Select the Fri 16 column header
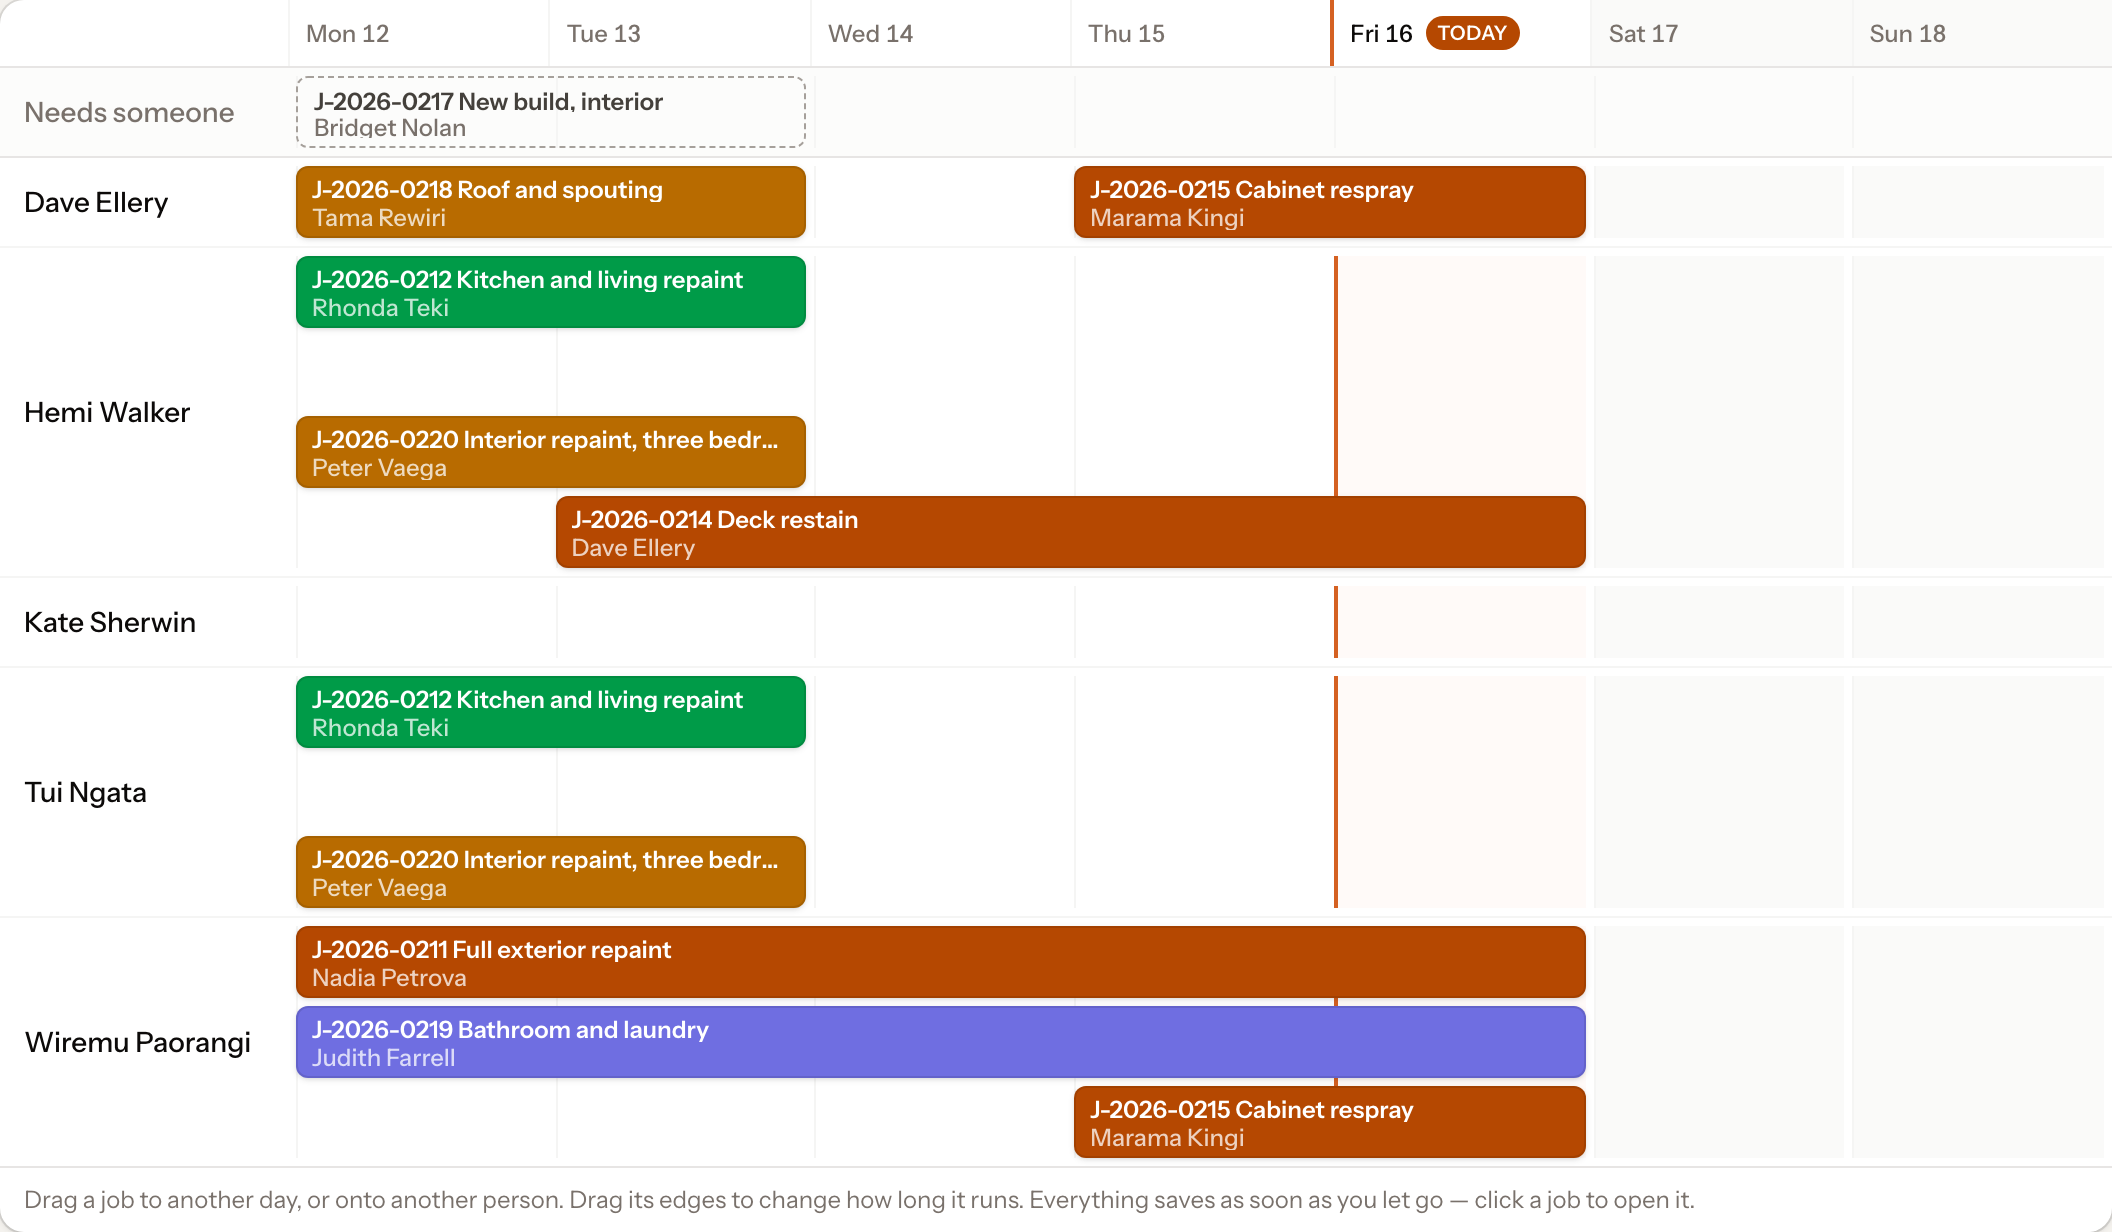 (1461, 34)
